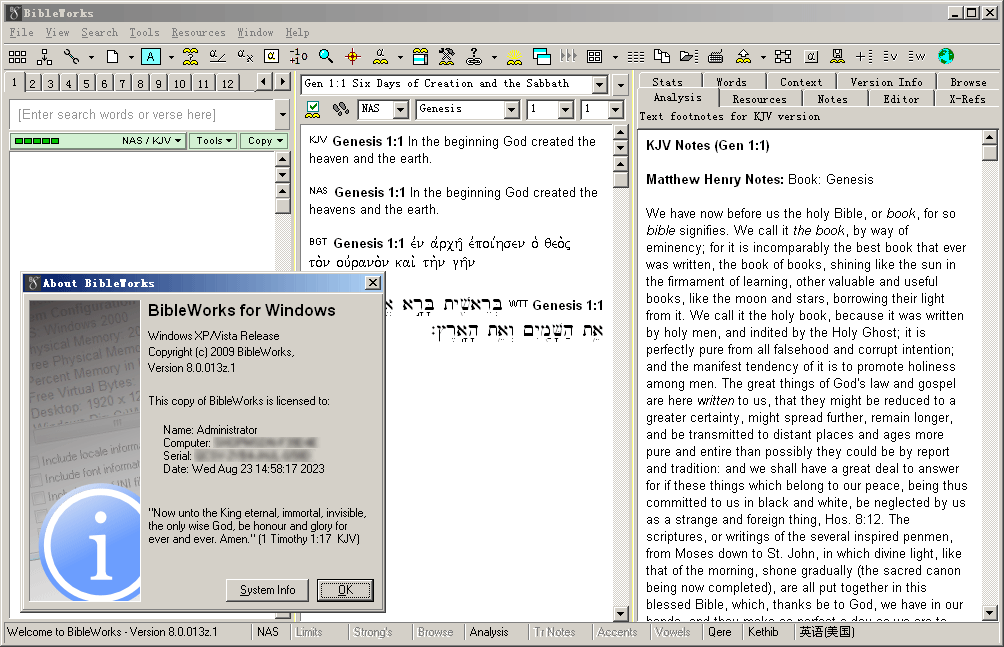The width and height of the screenshot is (1004, 647).
Task: Open the wrench tools icon
Action: (x=71, y=57)
